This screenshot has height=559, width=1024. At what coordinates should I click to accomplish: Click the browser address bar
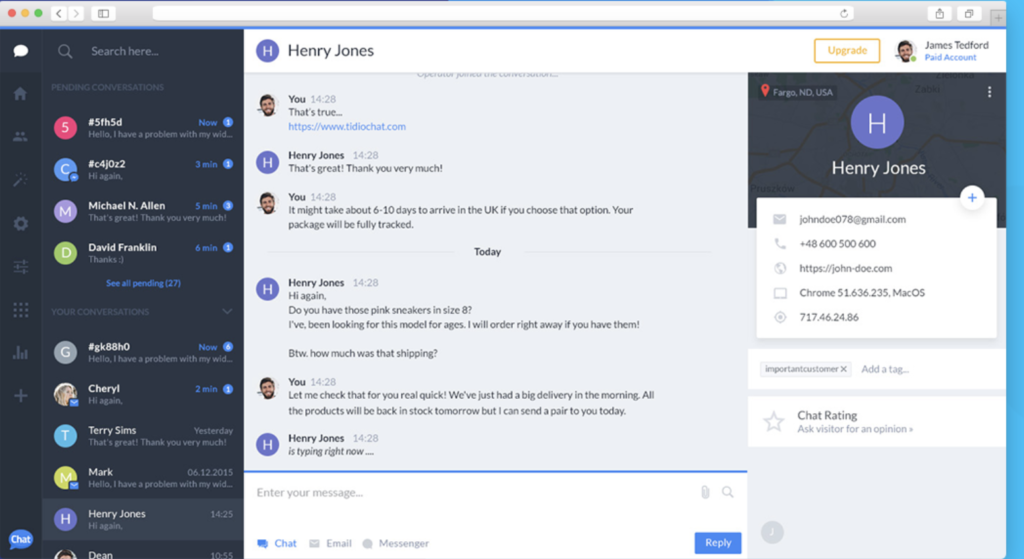[503, 13]
